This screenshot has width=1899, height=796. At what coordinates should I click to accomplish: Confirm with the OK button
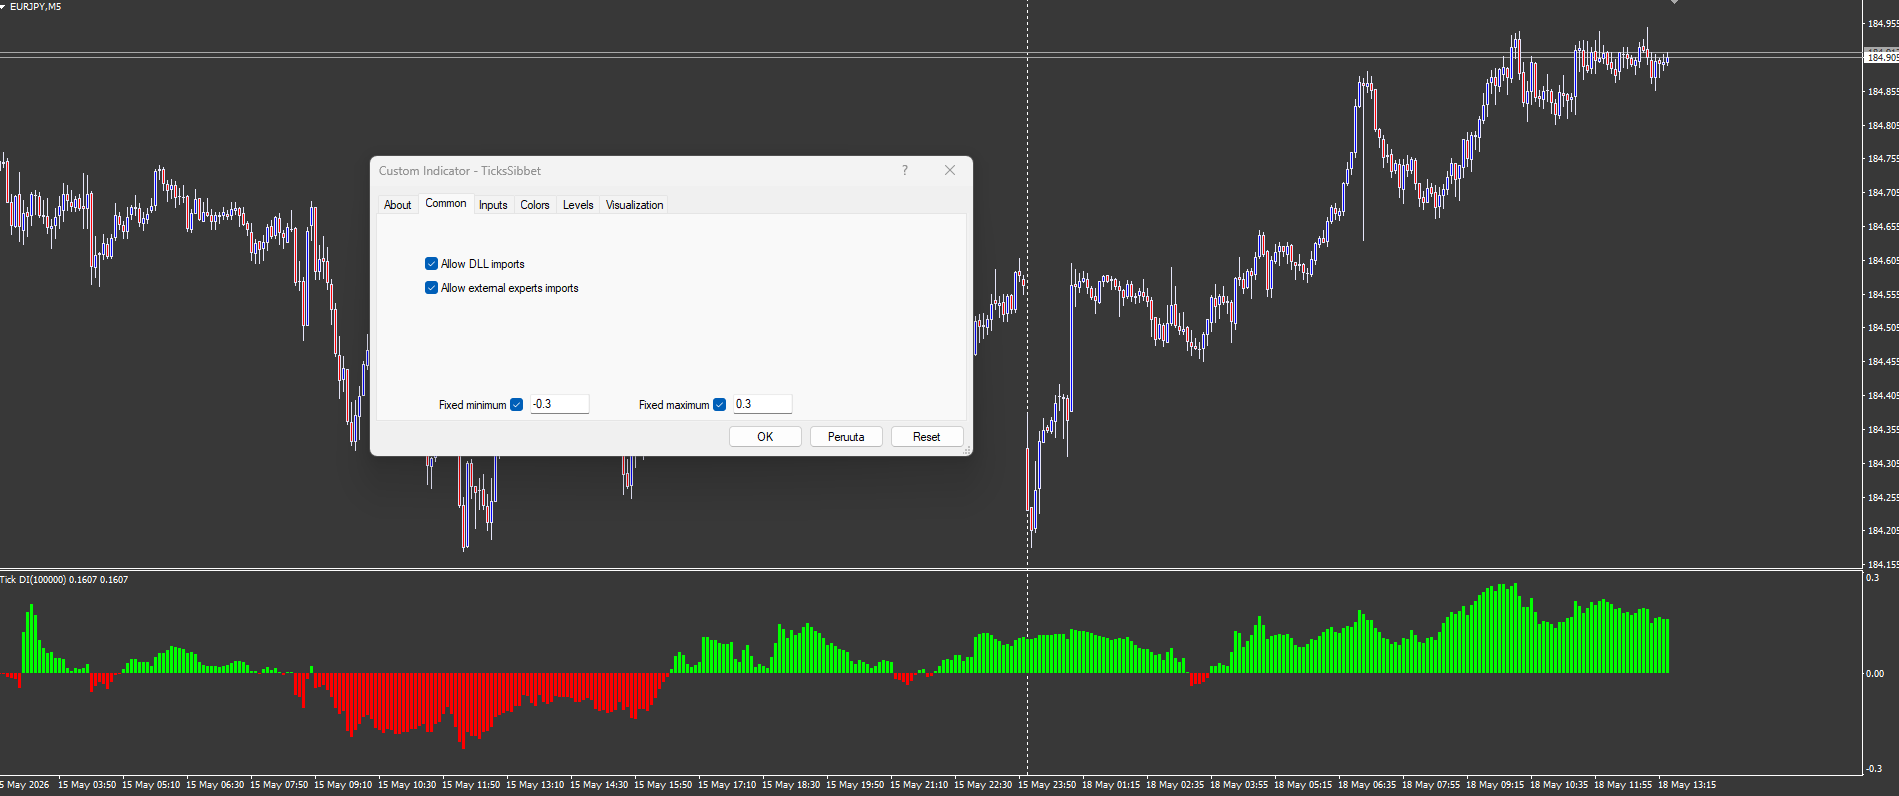765,437
